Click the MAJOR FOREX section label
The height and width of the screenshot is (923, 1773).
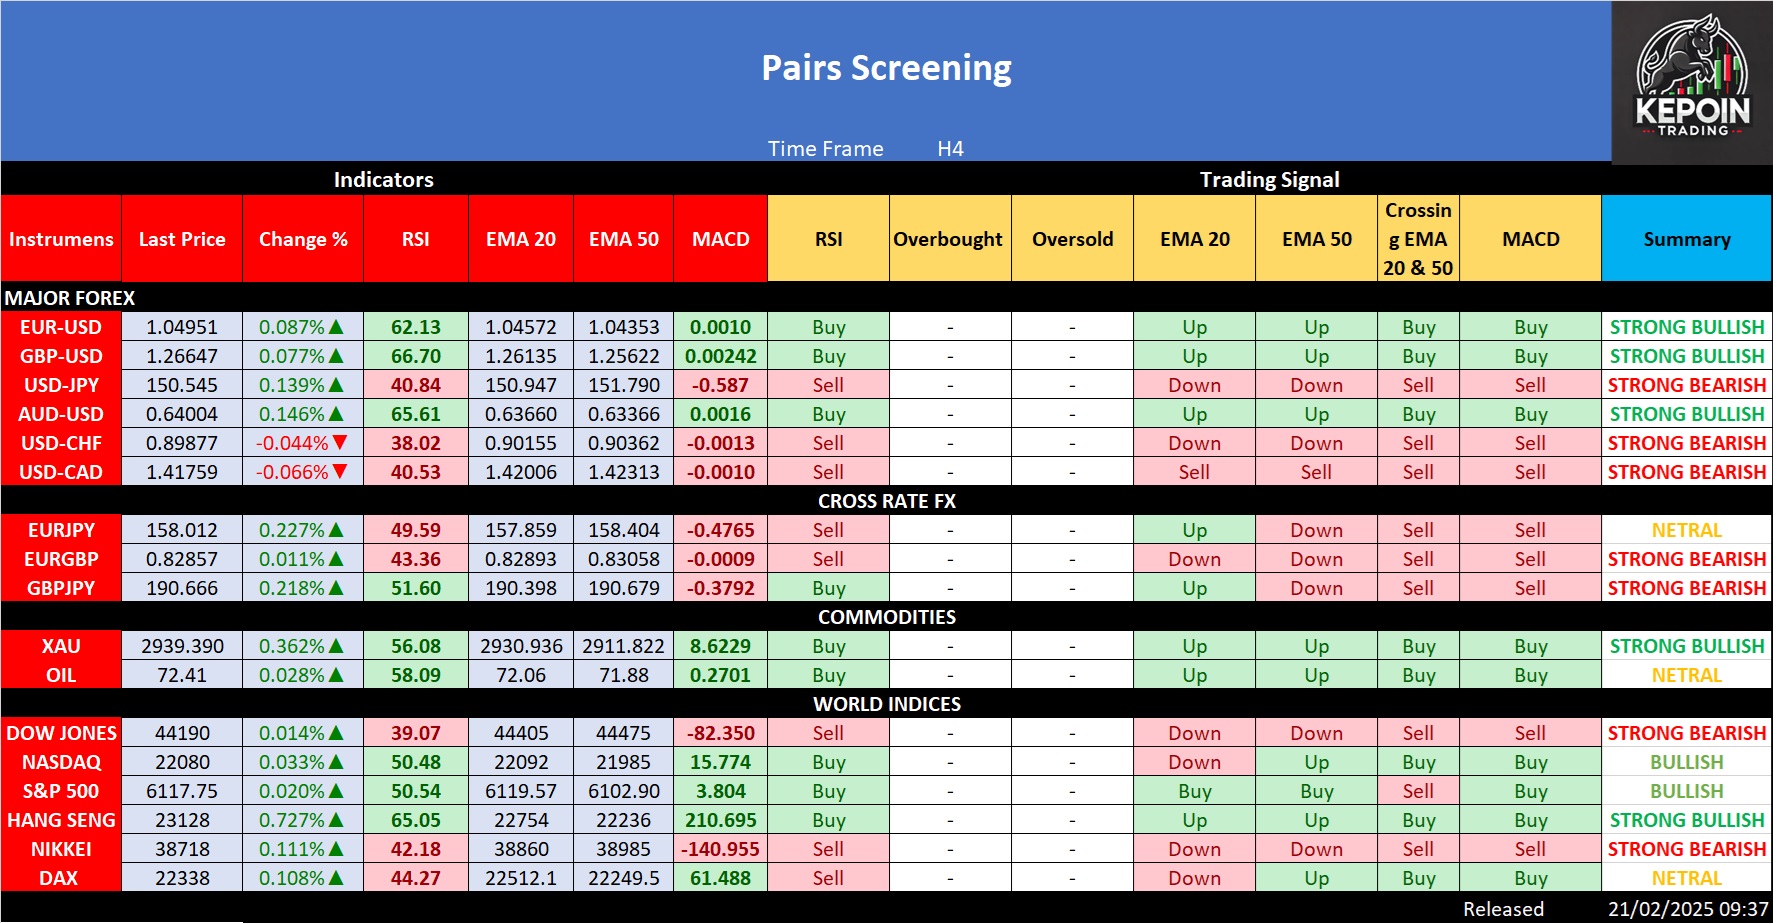pyautogui.click(x=70, y=298)
